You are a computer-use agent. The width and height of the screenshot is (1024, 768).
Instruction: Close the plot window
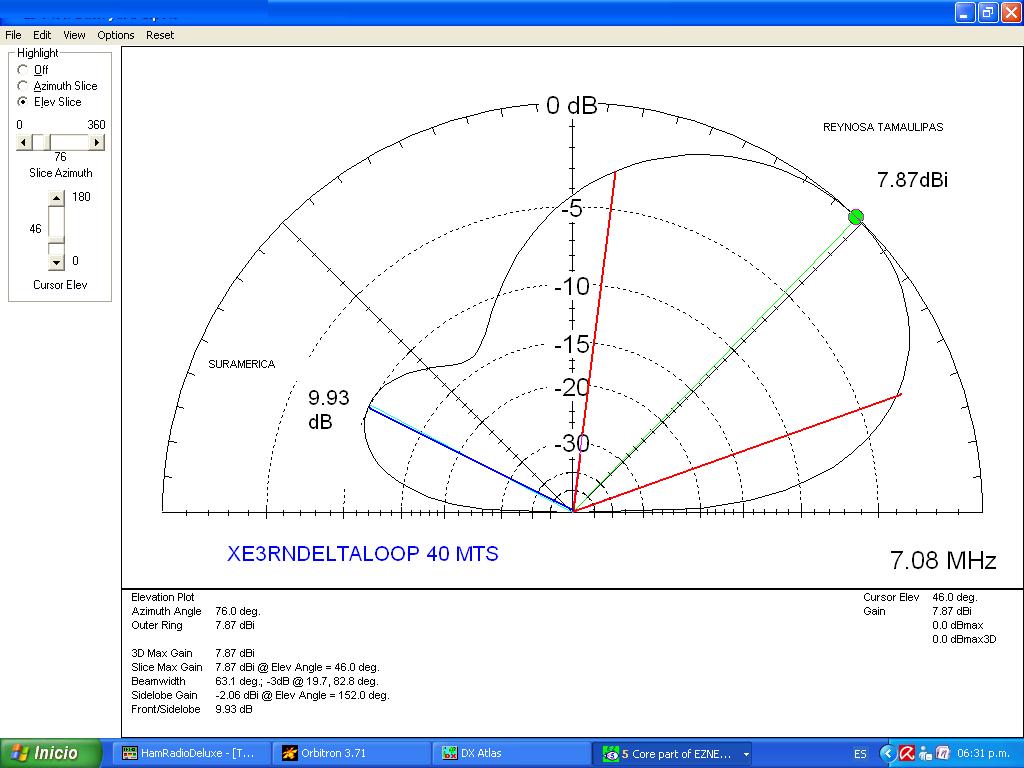[1011, 12]
